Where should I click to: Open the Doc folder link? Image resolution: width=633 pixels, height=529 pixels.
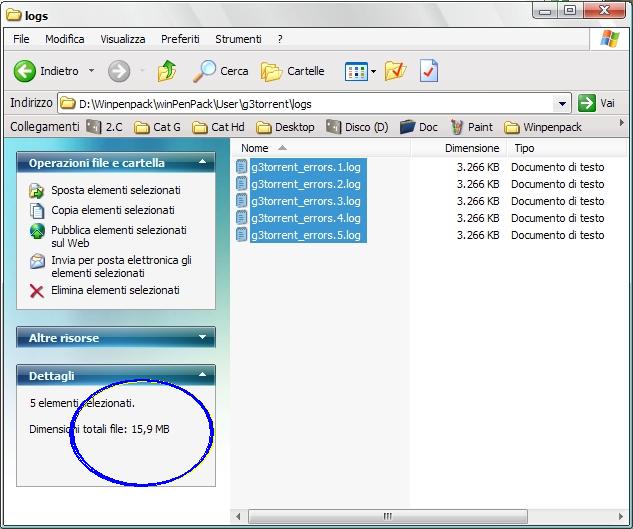(x=418, y=127)
